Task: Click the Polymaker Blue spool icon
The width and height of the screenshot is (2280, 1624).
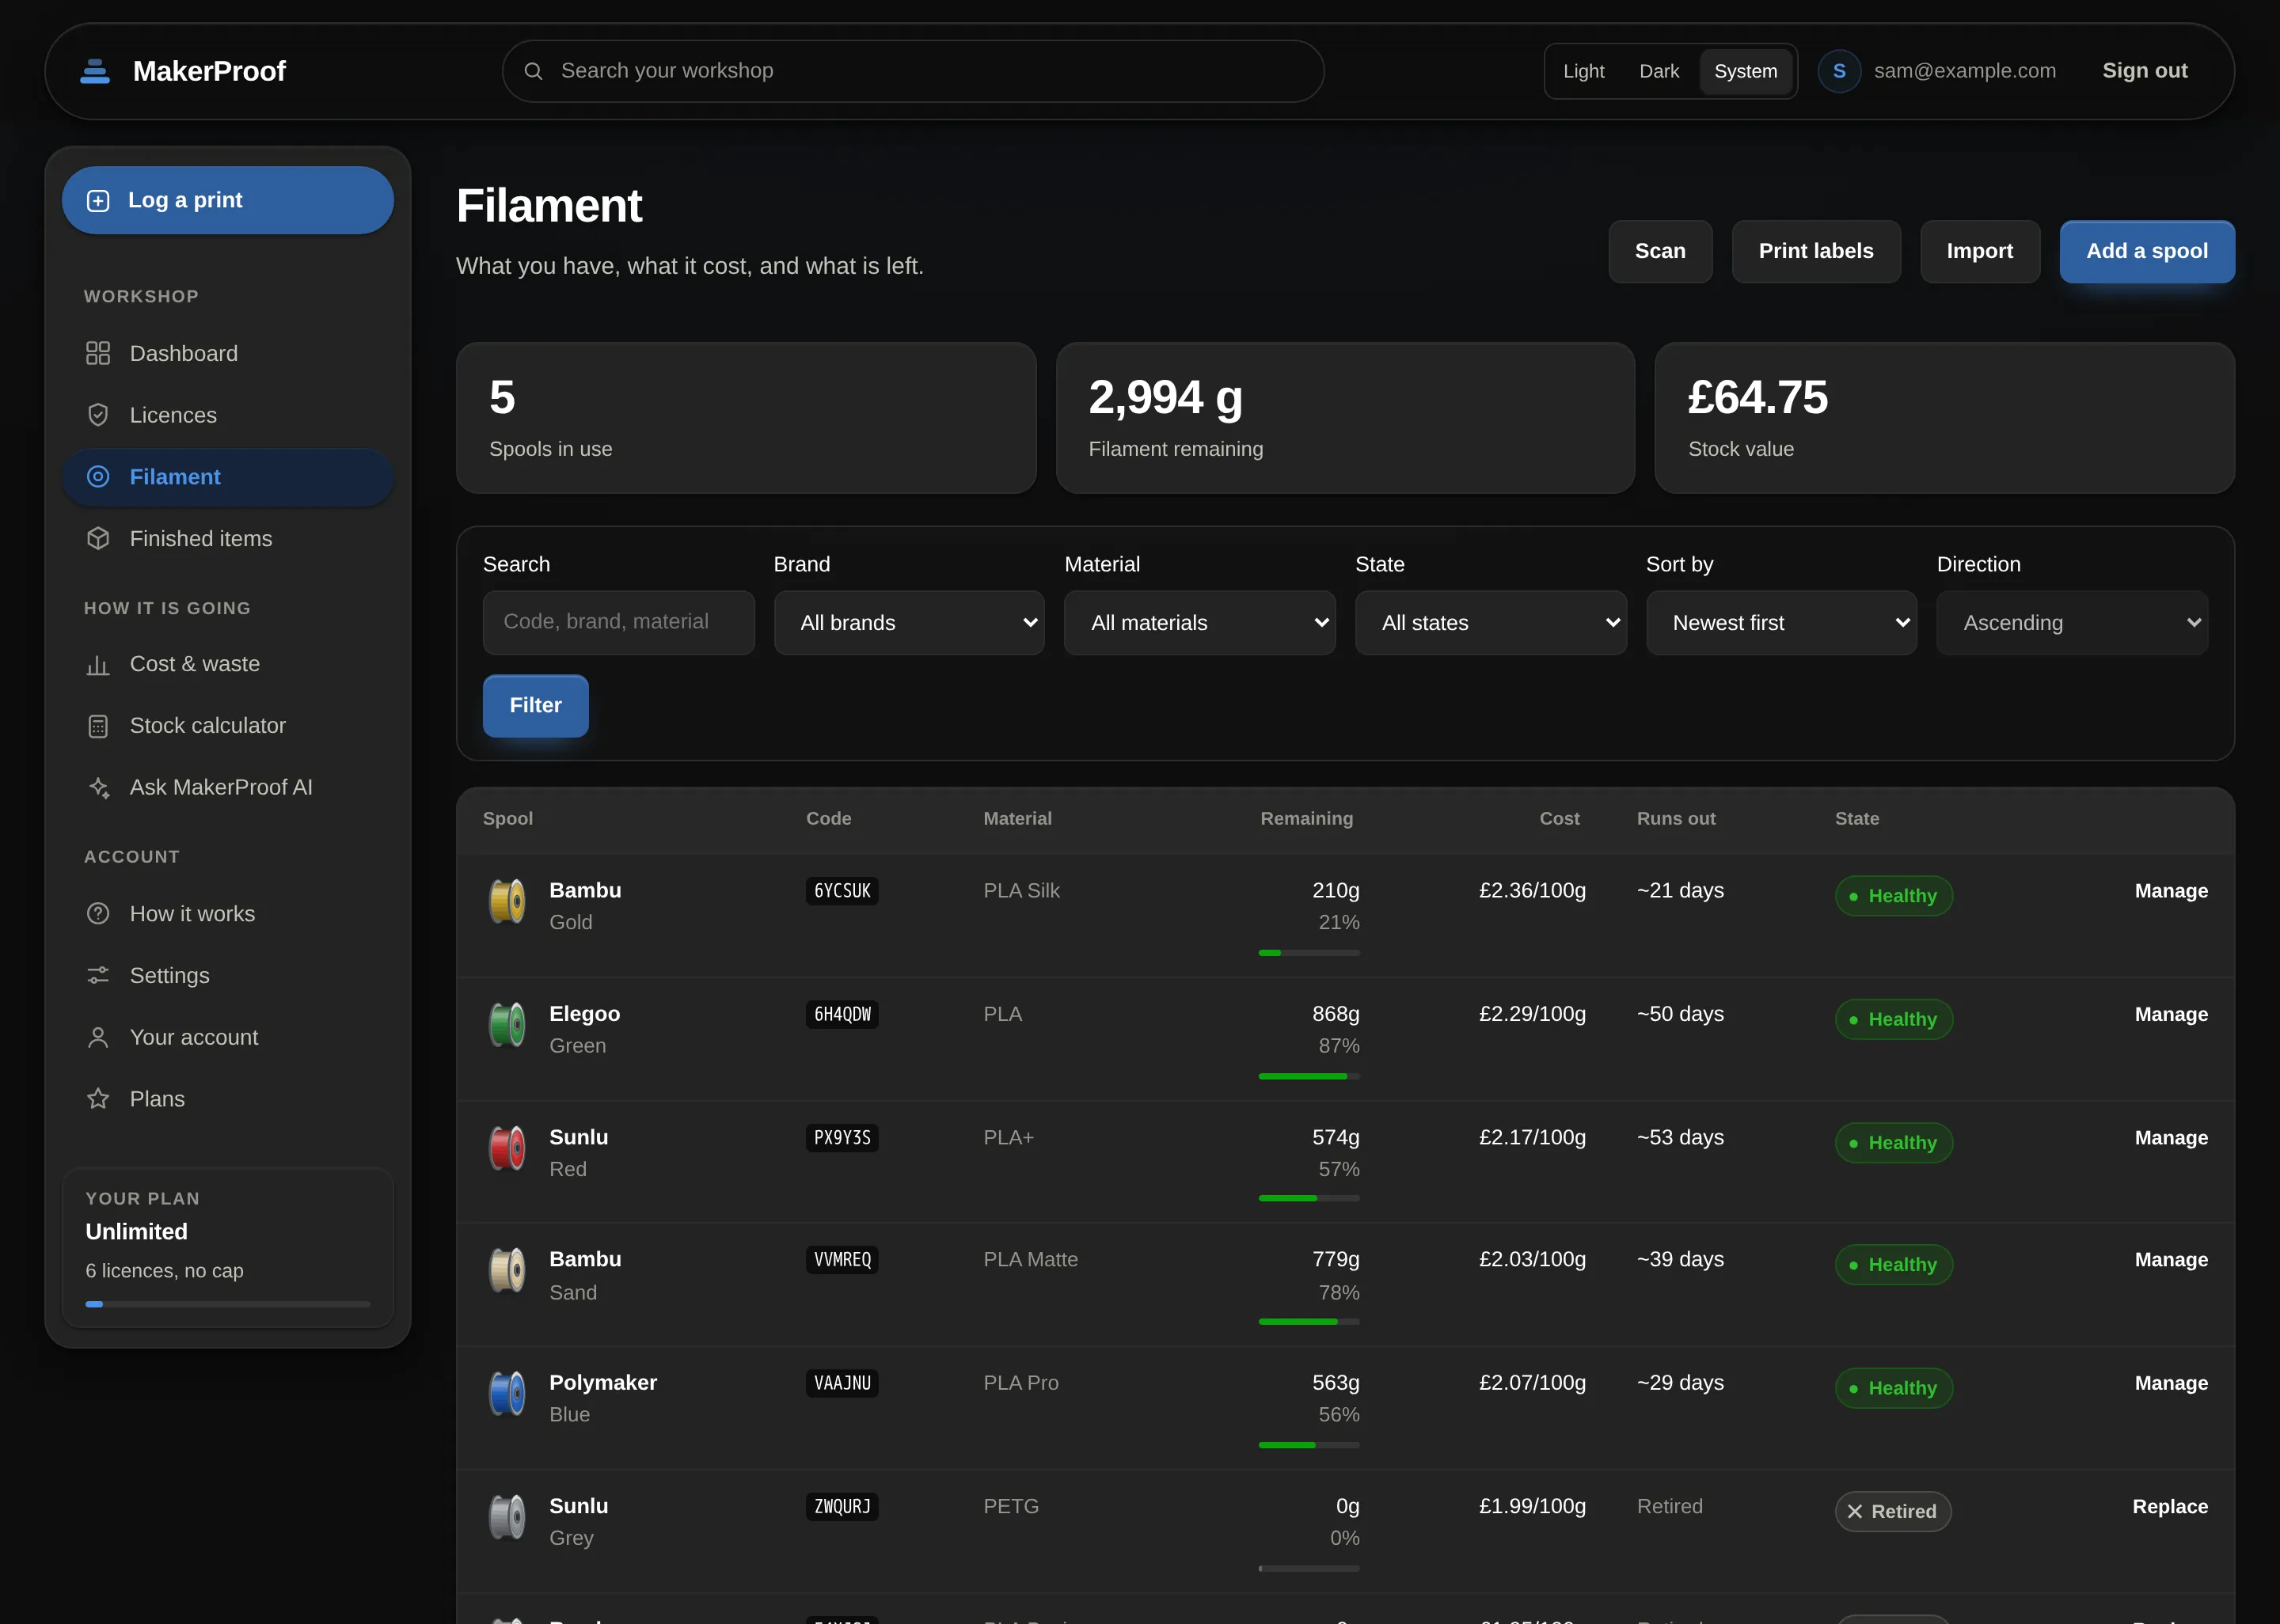Action: pyautogui.click(x=507, y=1393)
